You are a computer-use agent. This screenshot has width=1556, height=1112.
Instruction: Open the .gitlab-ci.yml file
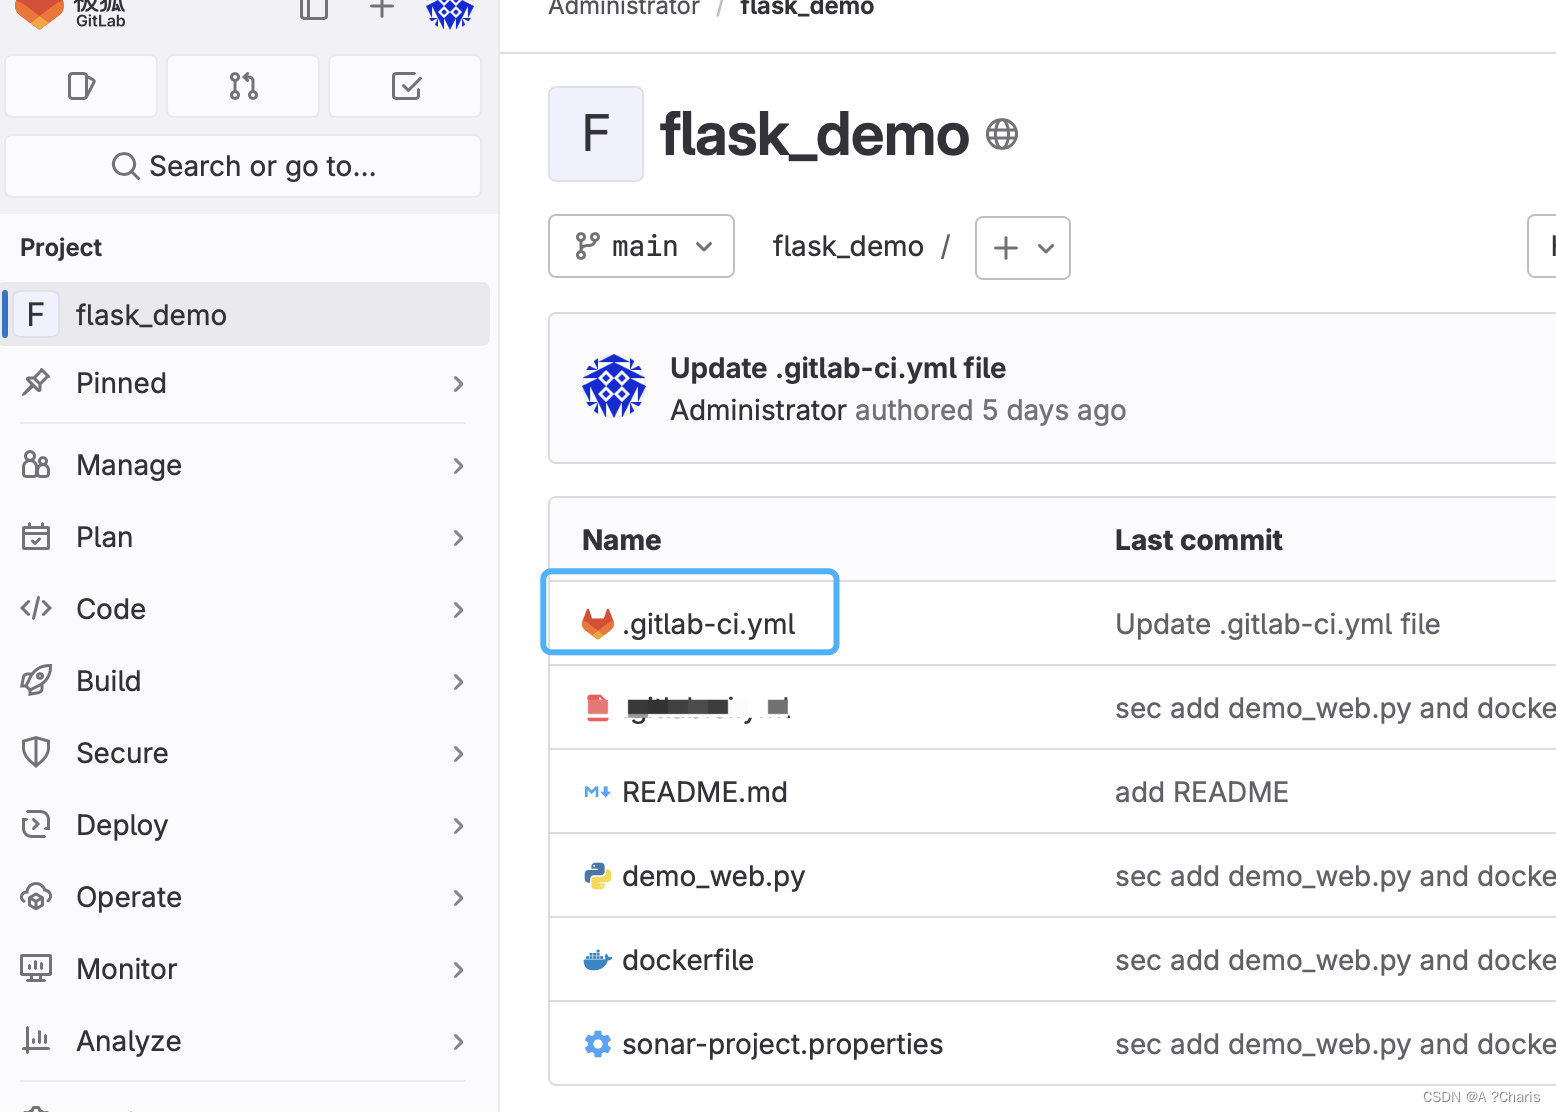pos(708,623)
